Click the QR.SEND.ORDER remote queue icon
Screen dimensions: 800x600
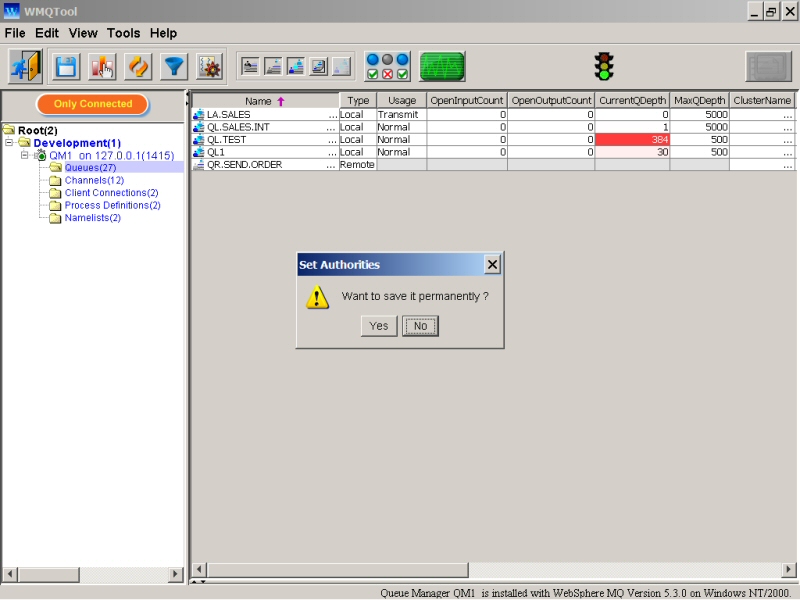coord(198,165)
